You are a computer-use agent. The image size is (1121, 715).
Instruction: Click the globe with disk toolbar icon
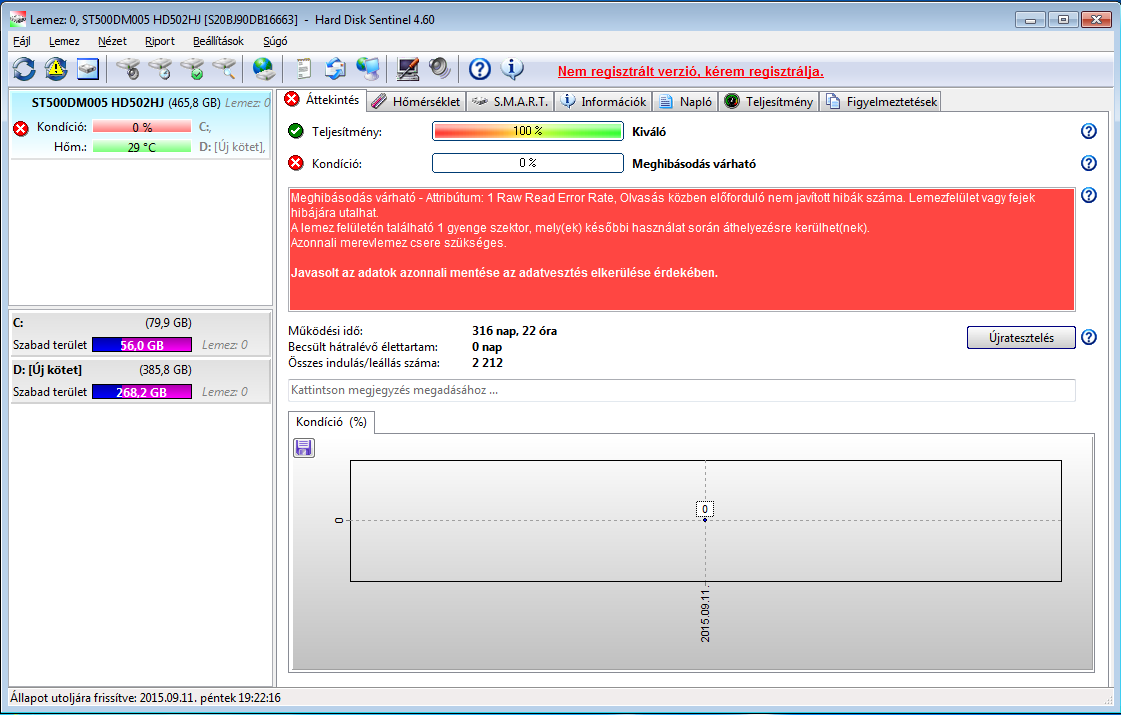click(263, 69)
